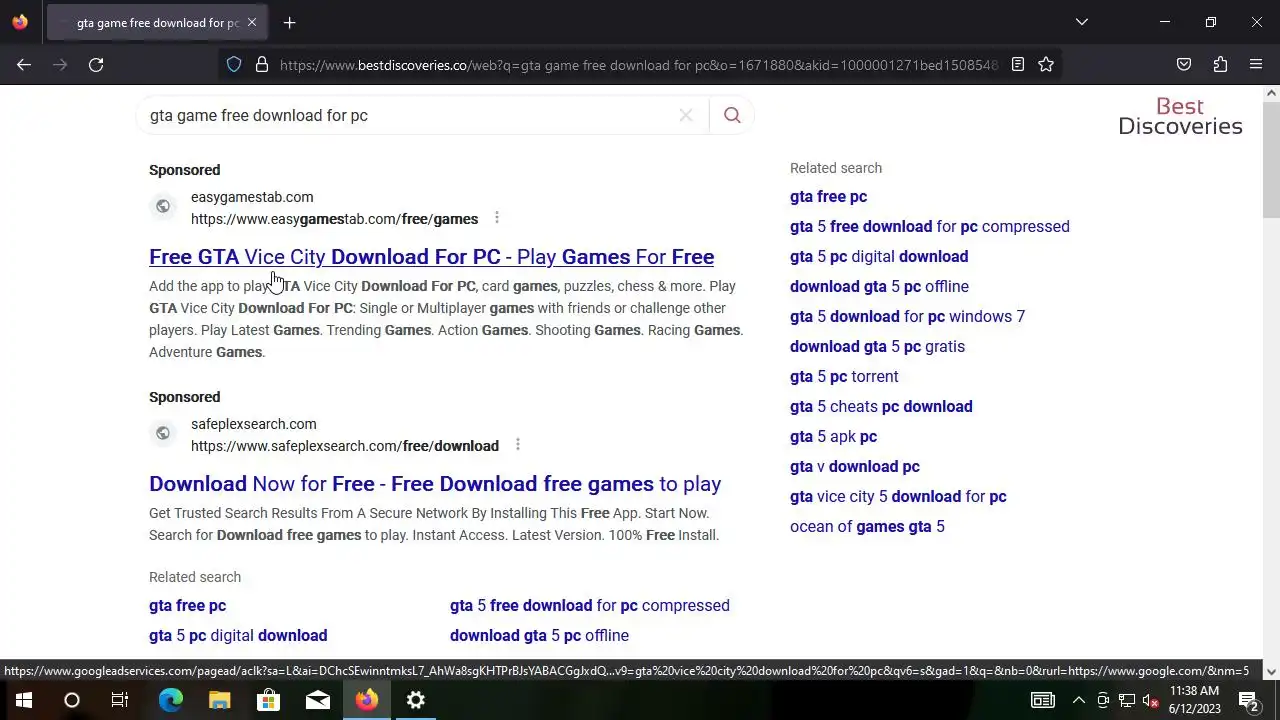Screen dimensions: 1280x720
Task: Open Mail app from taskbar
Action: pos(318,700)
